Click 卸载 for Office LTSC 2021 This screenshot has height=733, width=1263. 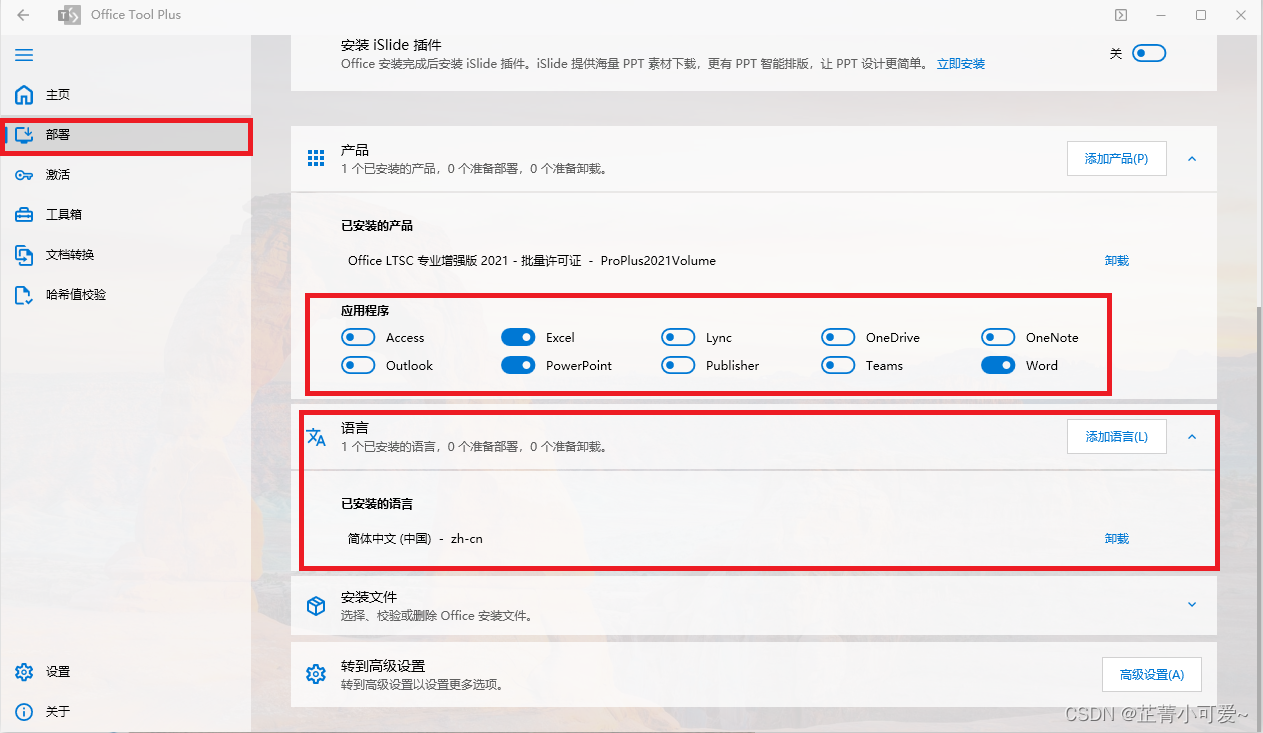click(1117, 261)
